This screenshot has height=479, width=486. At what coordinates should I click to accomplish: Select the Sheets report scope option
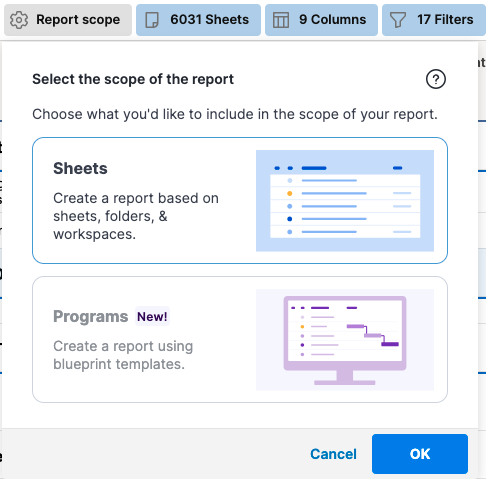(240, 200)
